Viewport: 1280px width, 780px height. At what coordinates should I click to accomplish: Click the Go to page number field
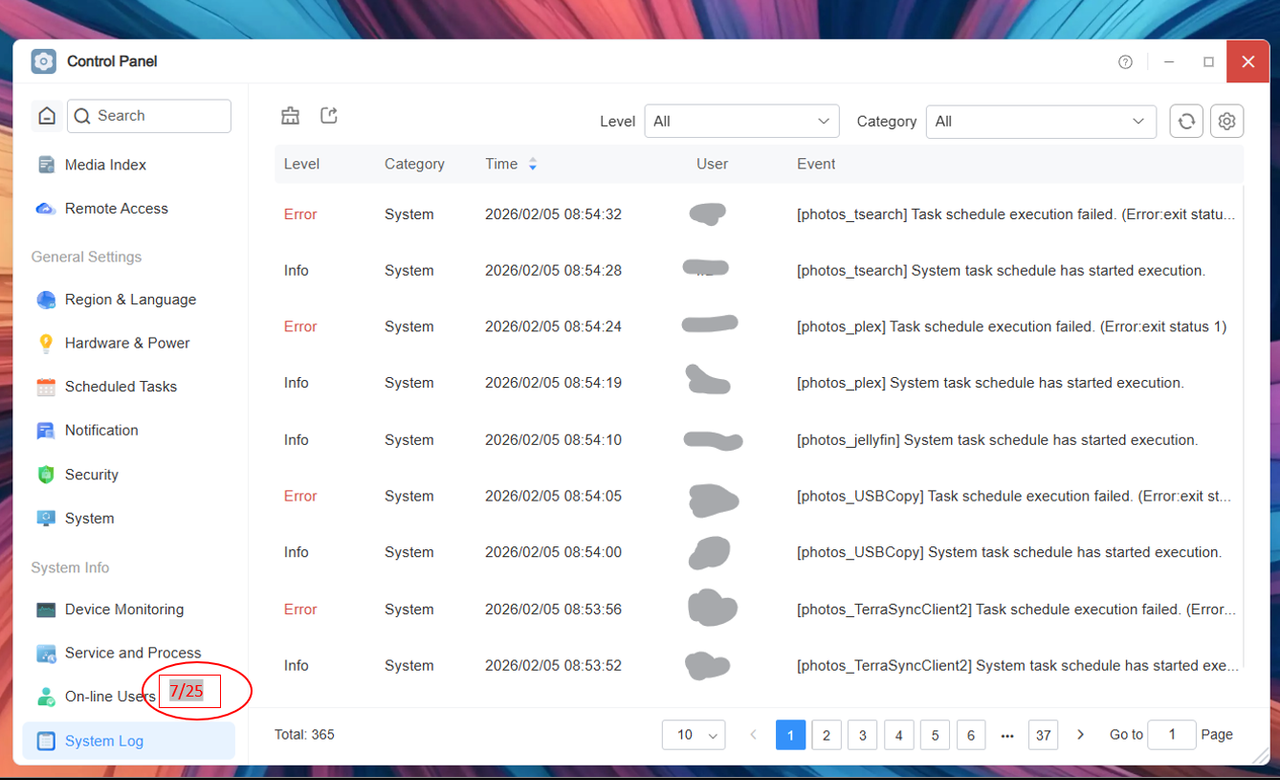(1172, 735)
